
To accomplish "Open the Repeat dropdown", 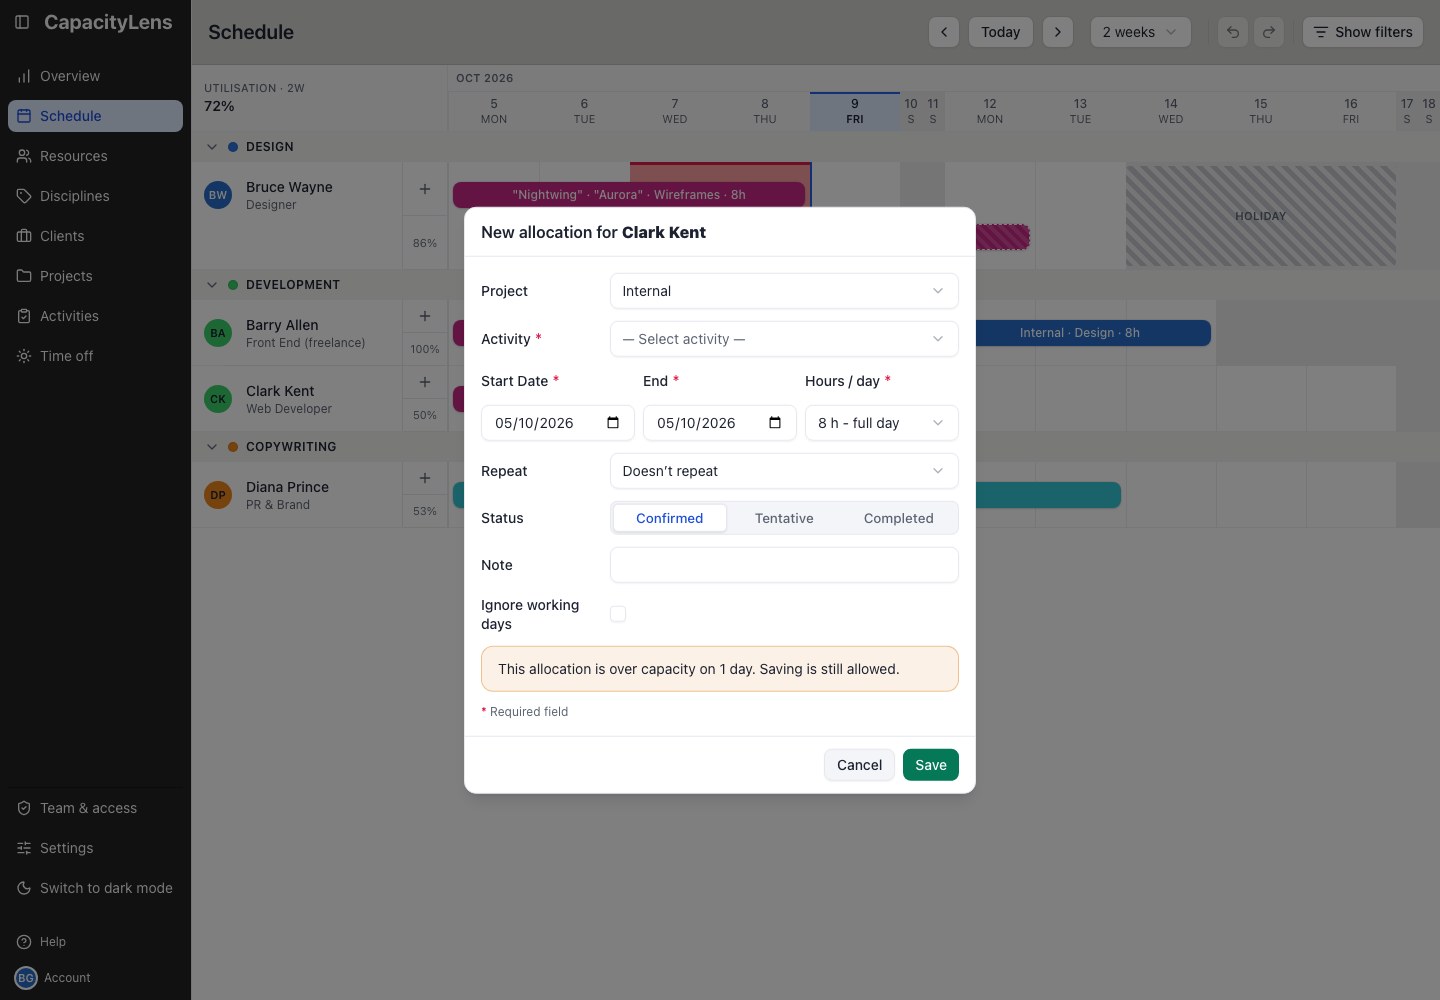I will pyautogui.click(x=784, y=471).
